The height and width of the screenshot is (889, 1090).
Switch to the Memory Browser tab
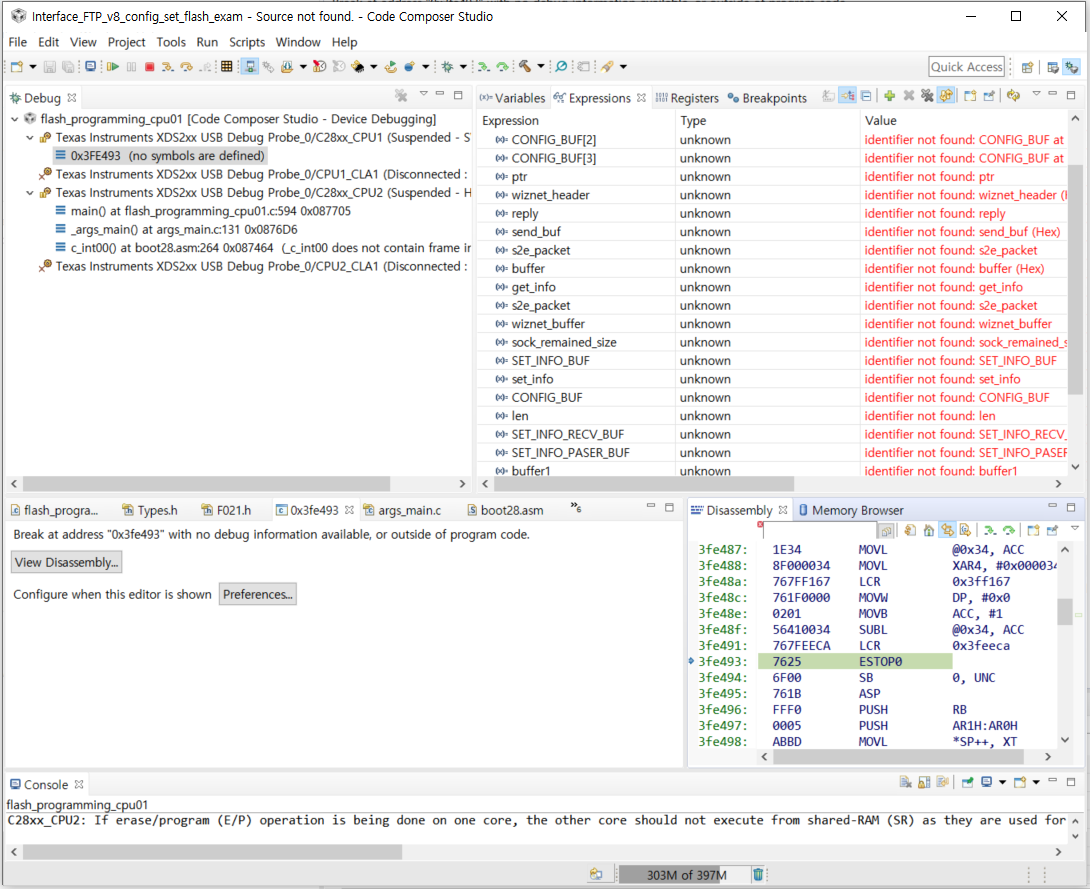coord(850,510)
